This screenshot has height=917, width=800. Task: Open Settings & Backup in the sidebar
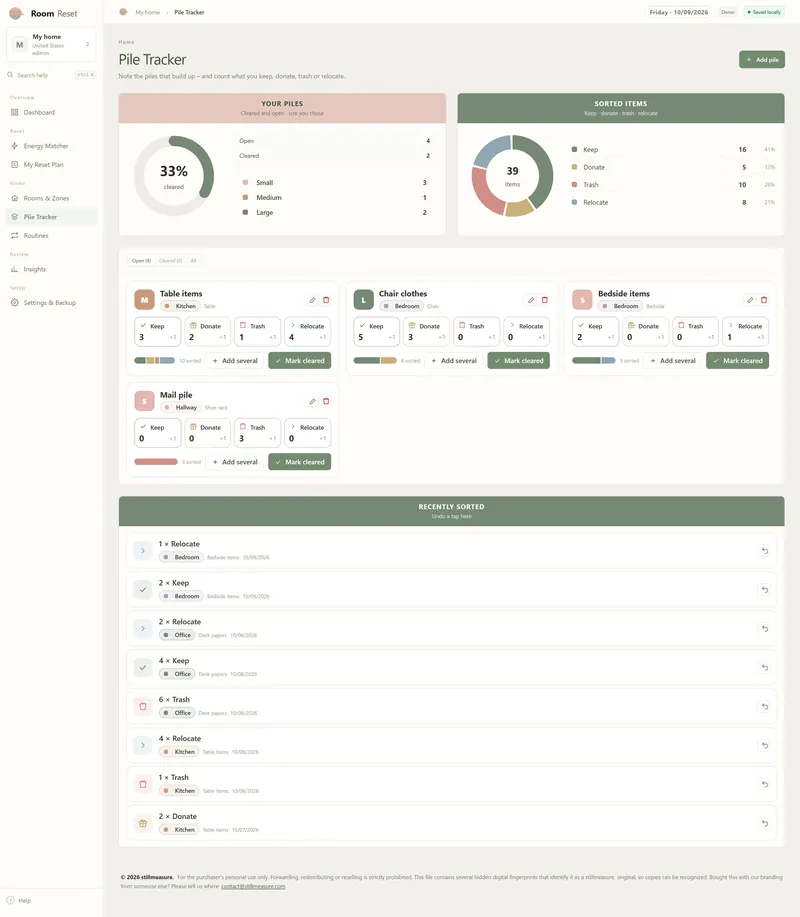(51, 303)
